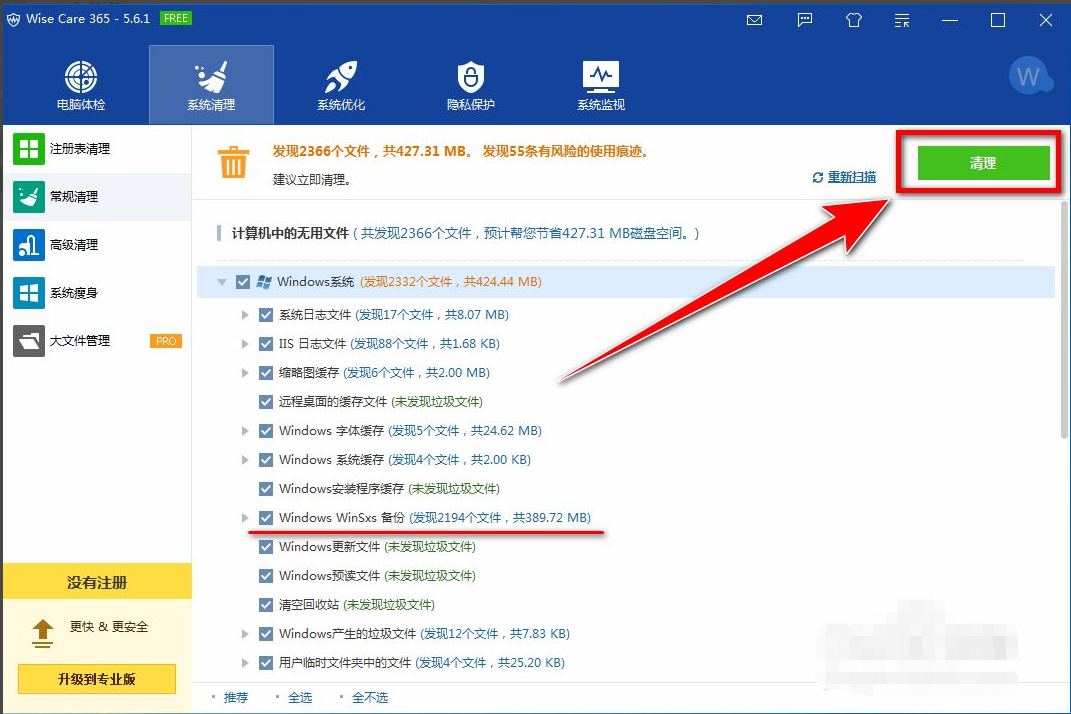
Task: Click the green 清理 button
Action: [983, 162]
